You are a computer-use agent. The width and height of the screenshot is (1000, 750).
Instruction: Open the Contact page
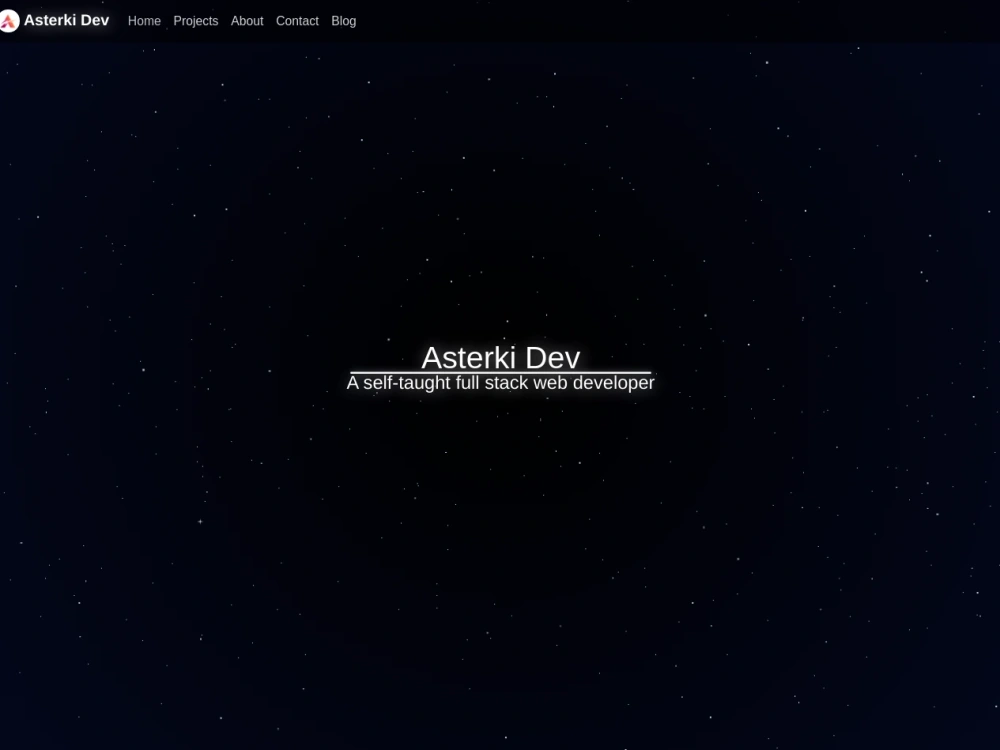297,21
